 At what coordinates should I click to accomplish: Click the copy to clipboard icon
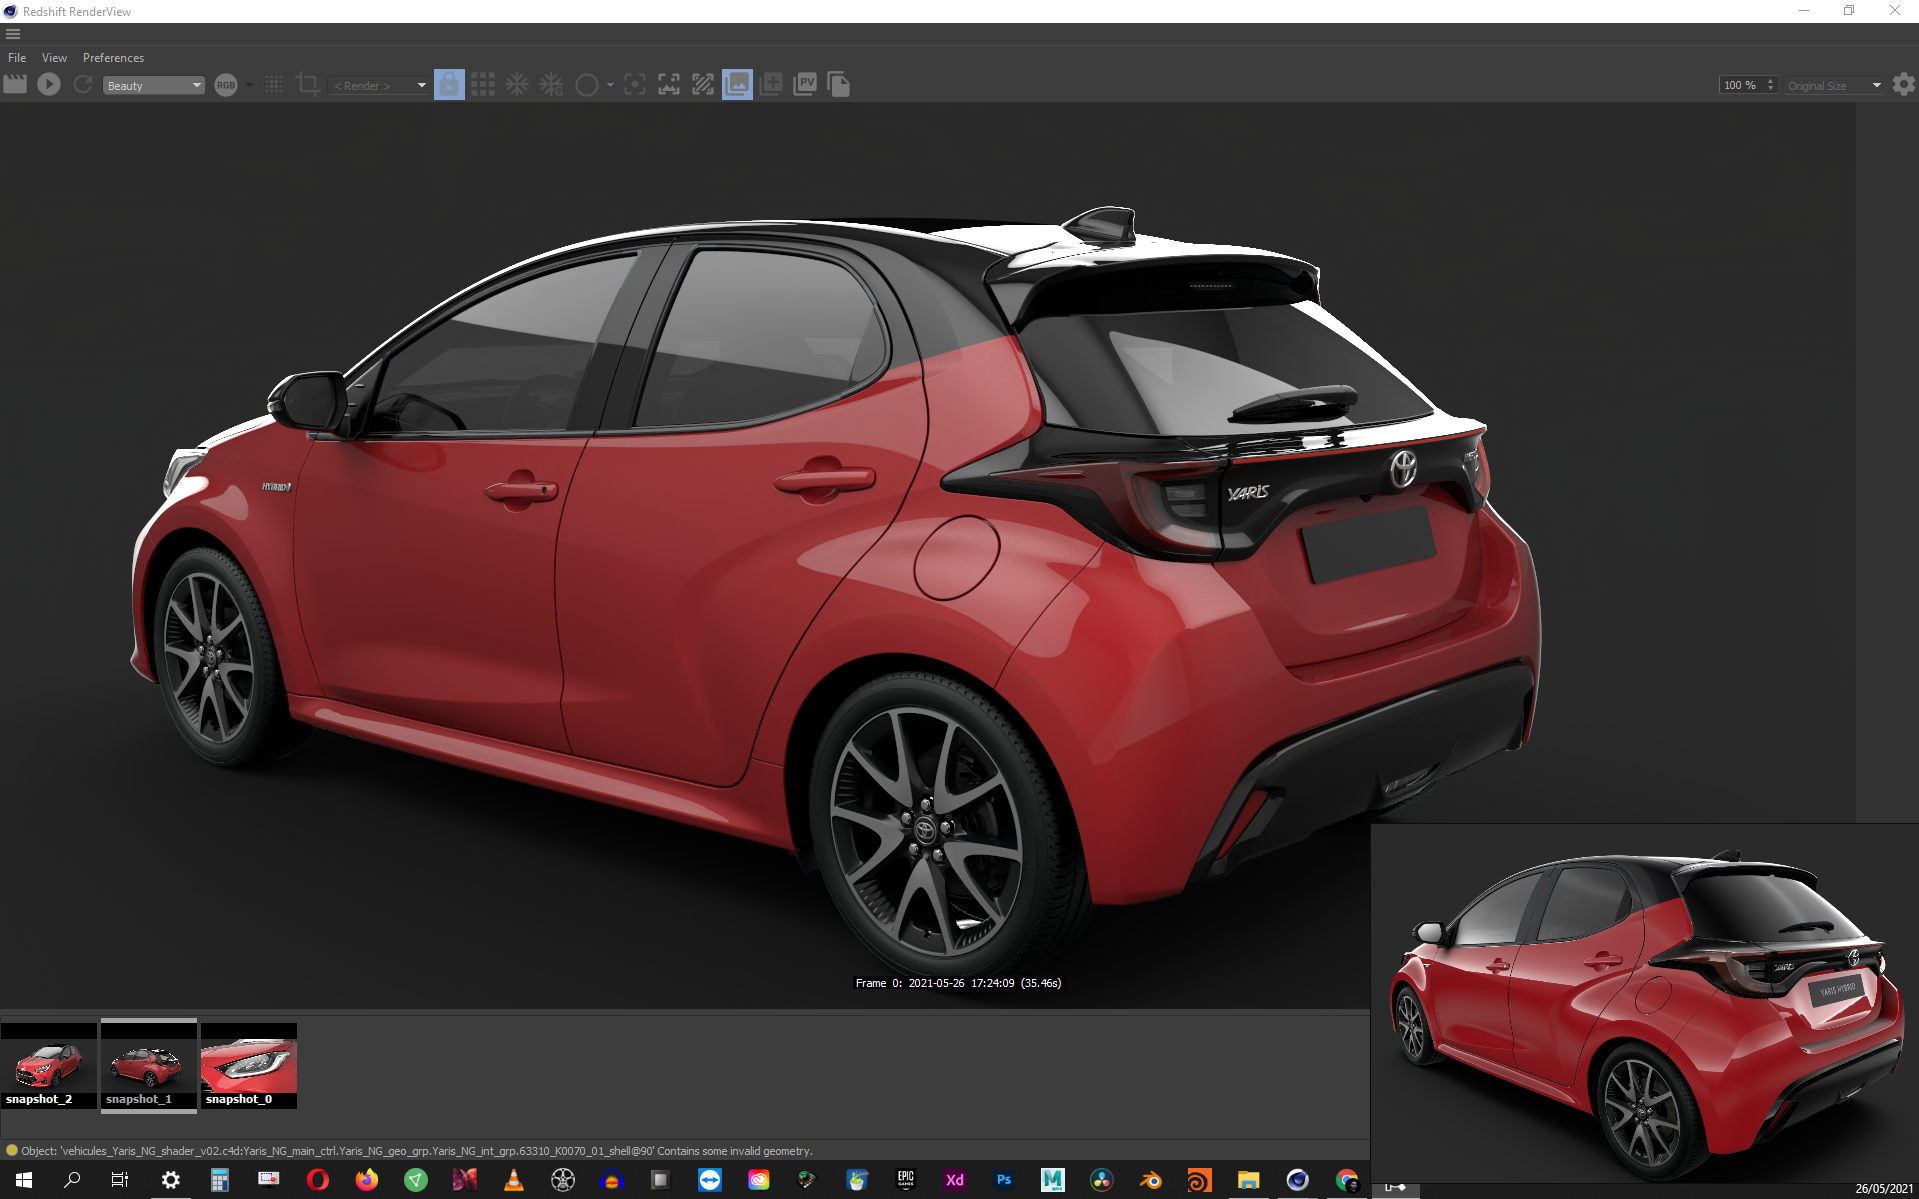(839, 85)
